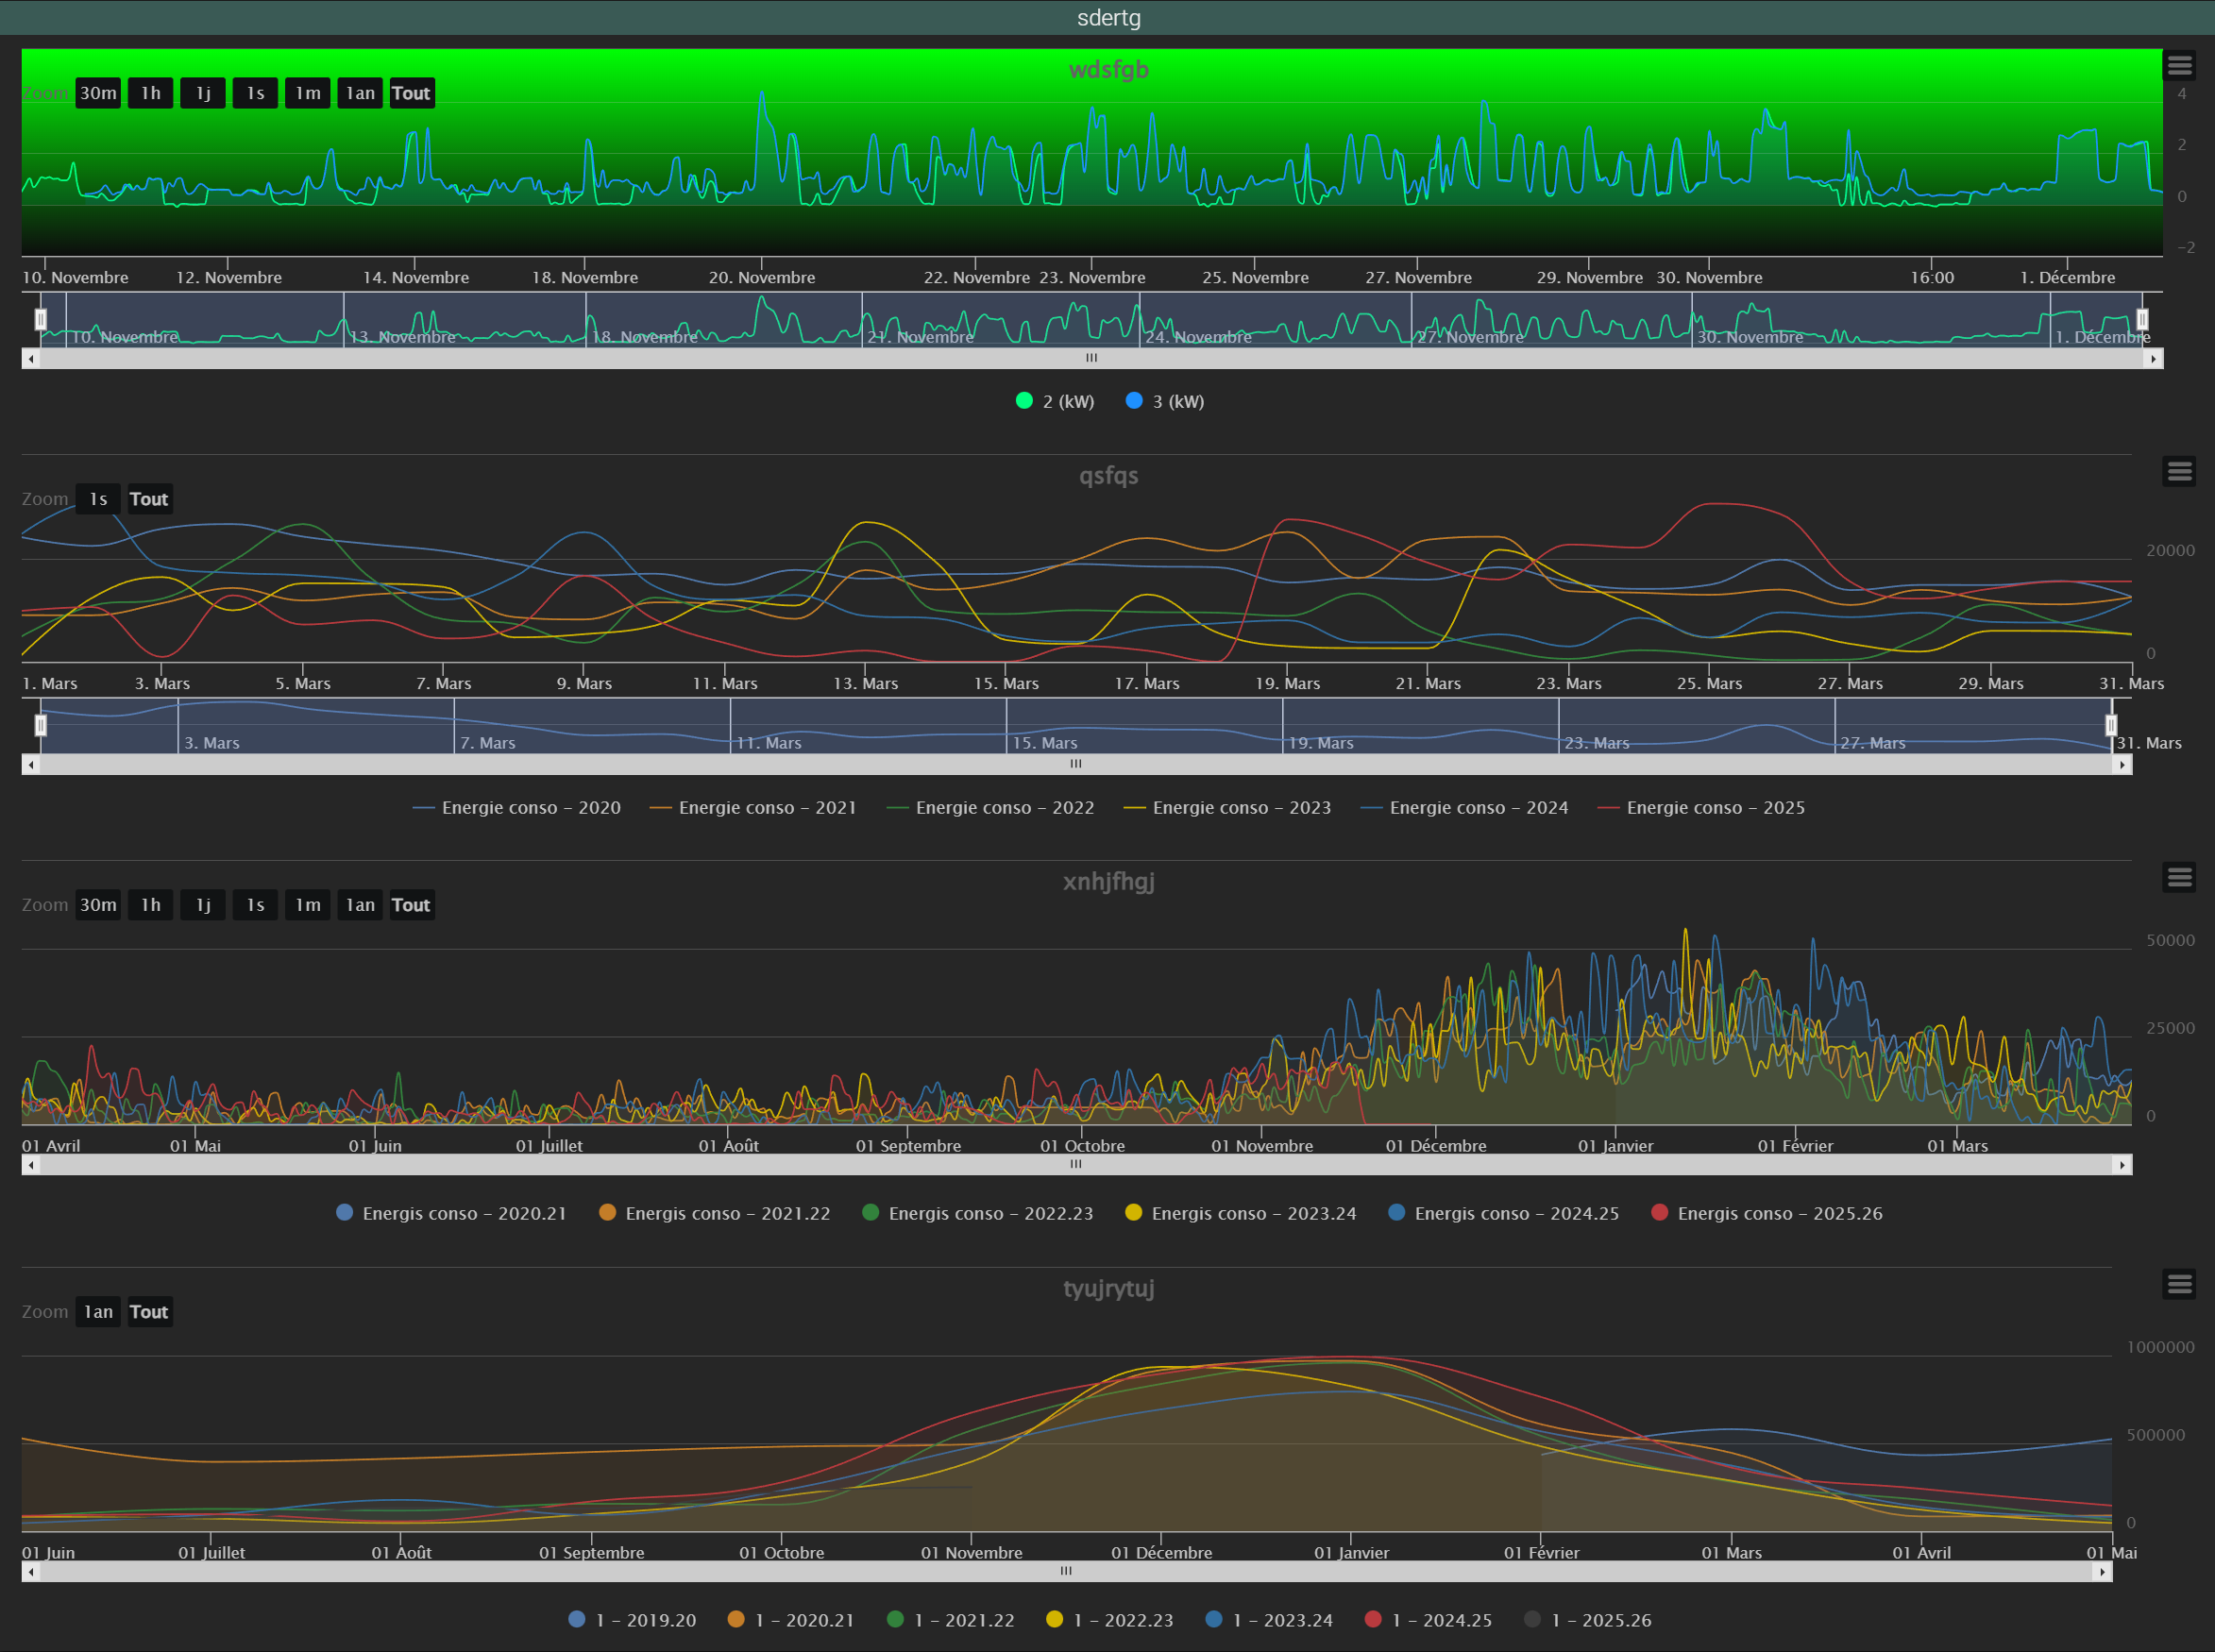Image resolution: width=2215 pixels, height=1652 pixels.
Task: Click the wdsfgb navigator left range handle
Action: tap(41, 319)
